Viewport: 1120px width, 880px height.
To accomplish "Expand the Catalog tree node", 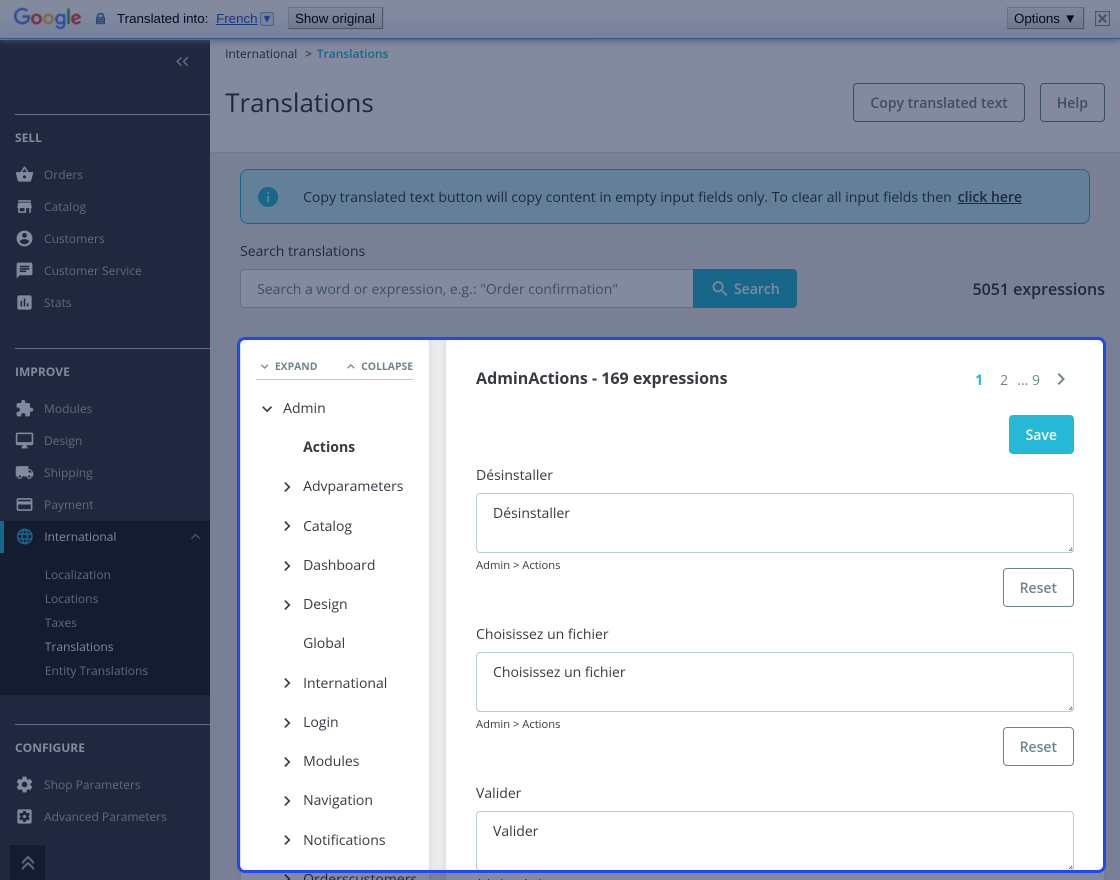I will point(287,526).
